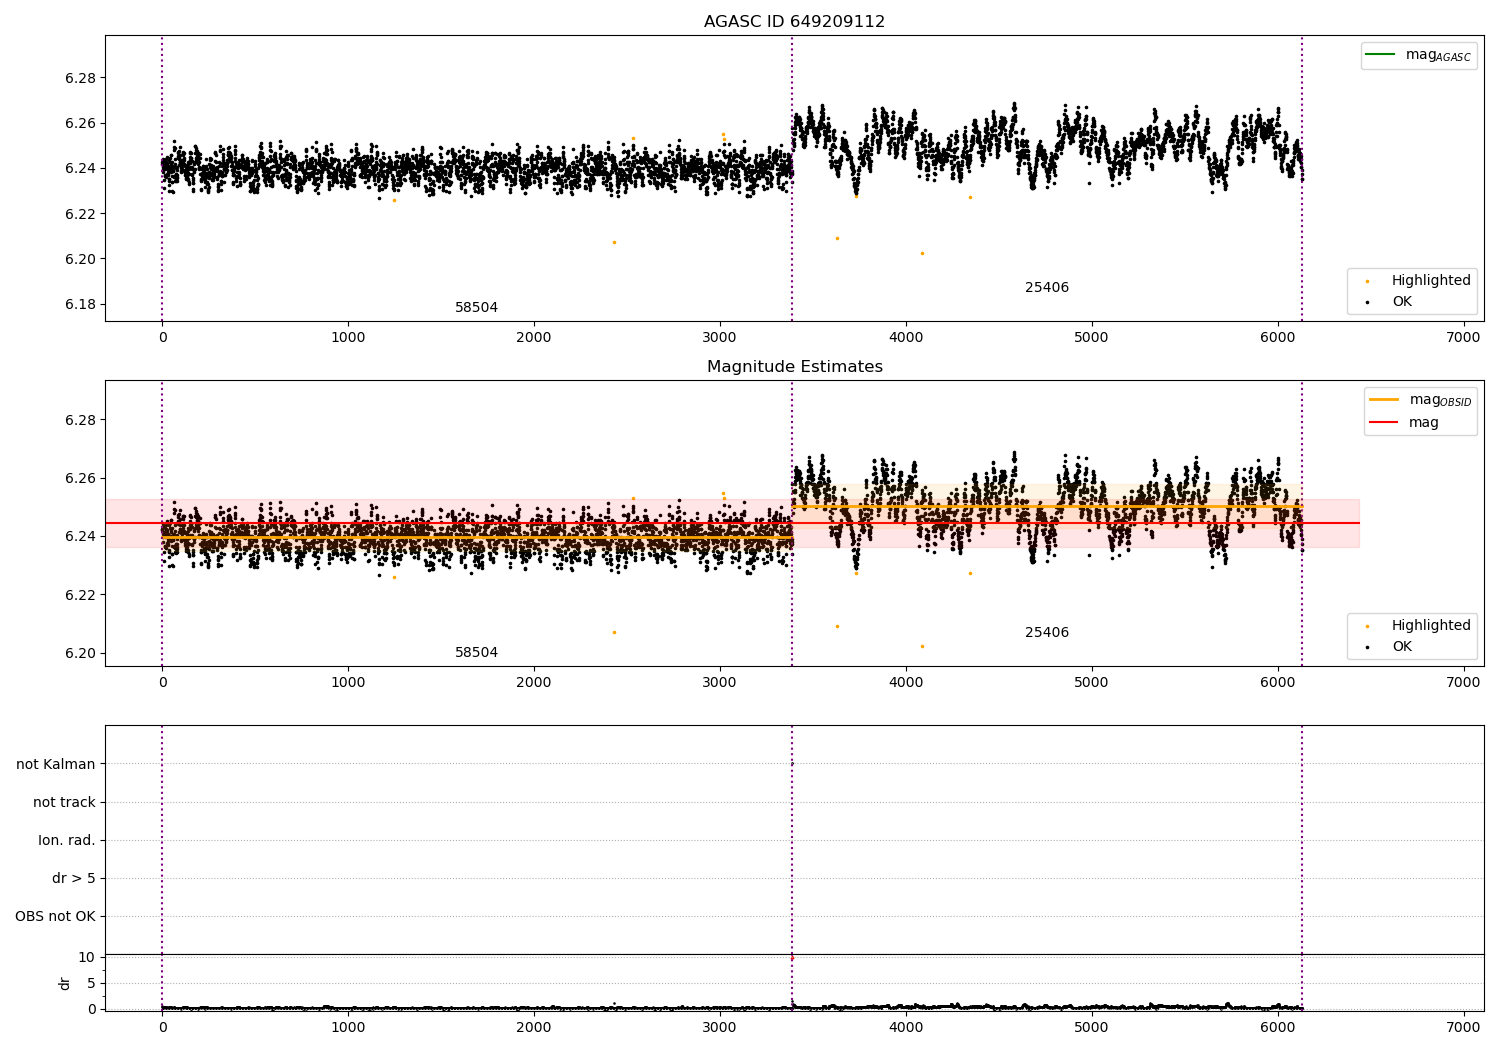Click the 'Magnitude Estimates' plot title
1500x1050 pixels.
(x=794, y=367)
